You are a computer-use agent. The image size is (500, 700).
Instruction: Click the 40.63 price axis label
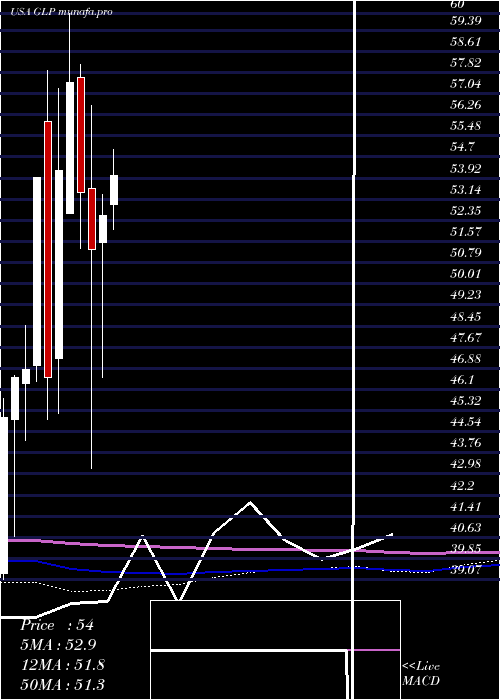pyautogui.click(x=466, y=528)
